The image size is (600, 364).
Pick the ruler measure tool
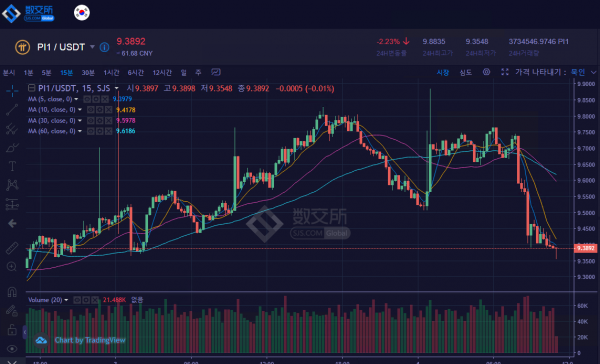12,248
